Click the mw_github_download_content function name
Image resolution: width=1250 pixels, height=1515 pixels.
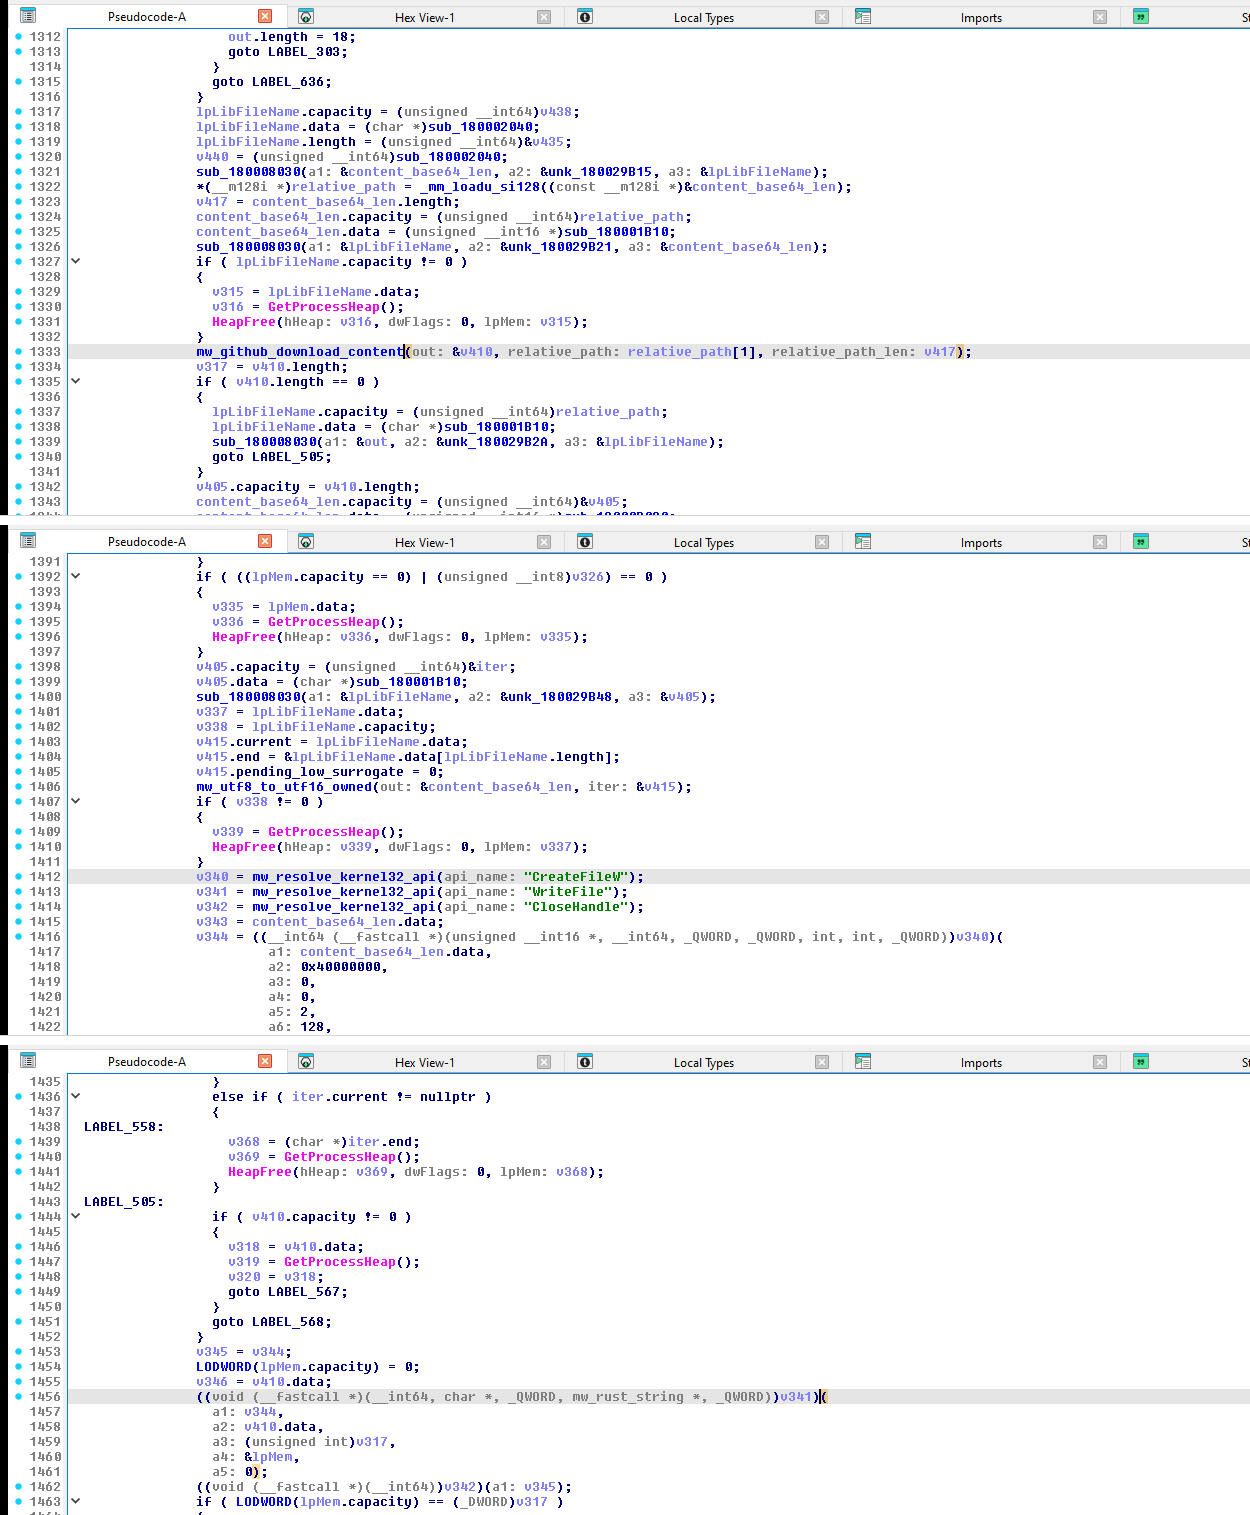point(300,352)
